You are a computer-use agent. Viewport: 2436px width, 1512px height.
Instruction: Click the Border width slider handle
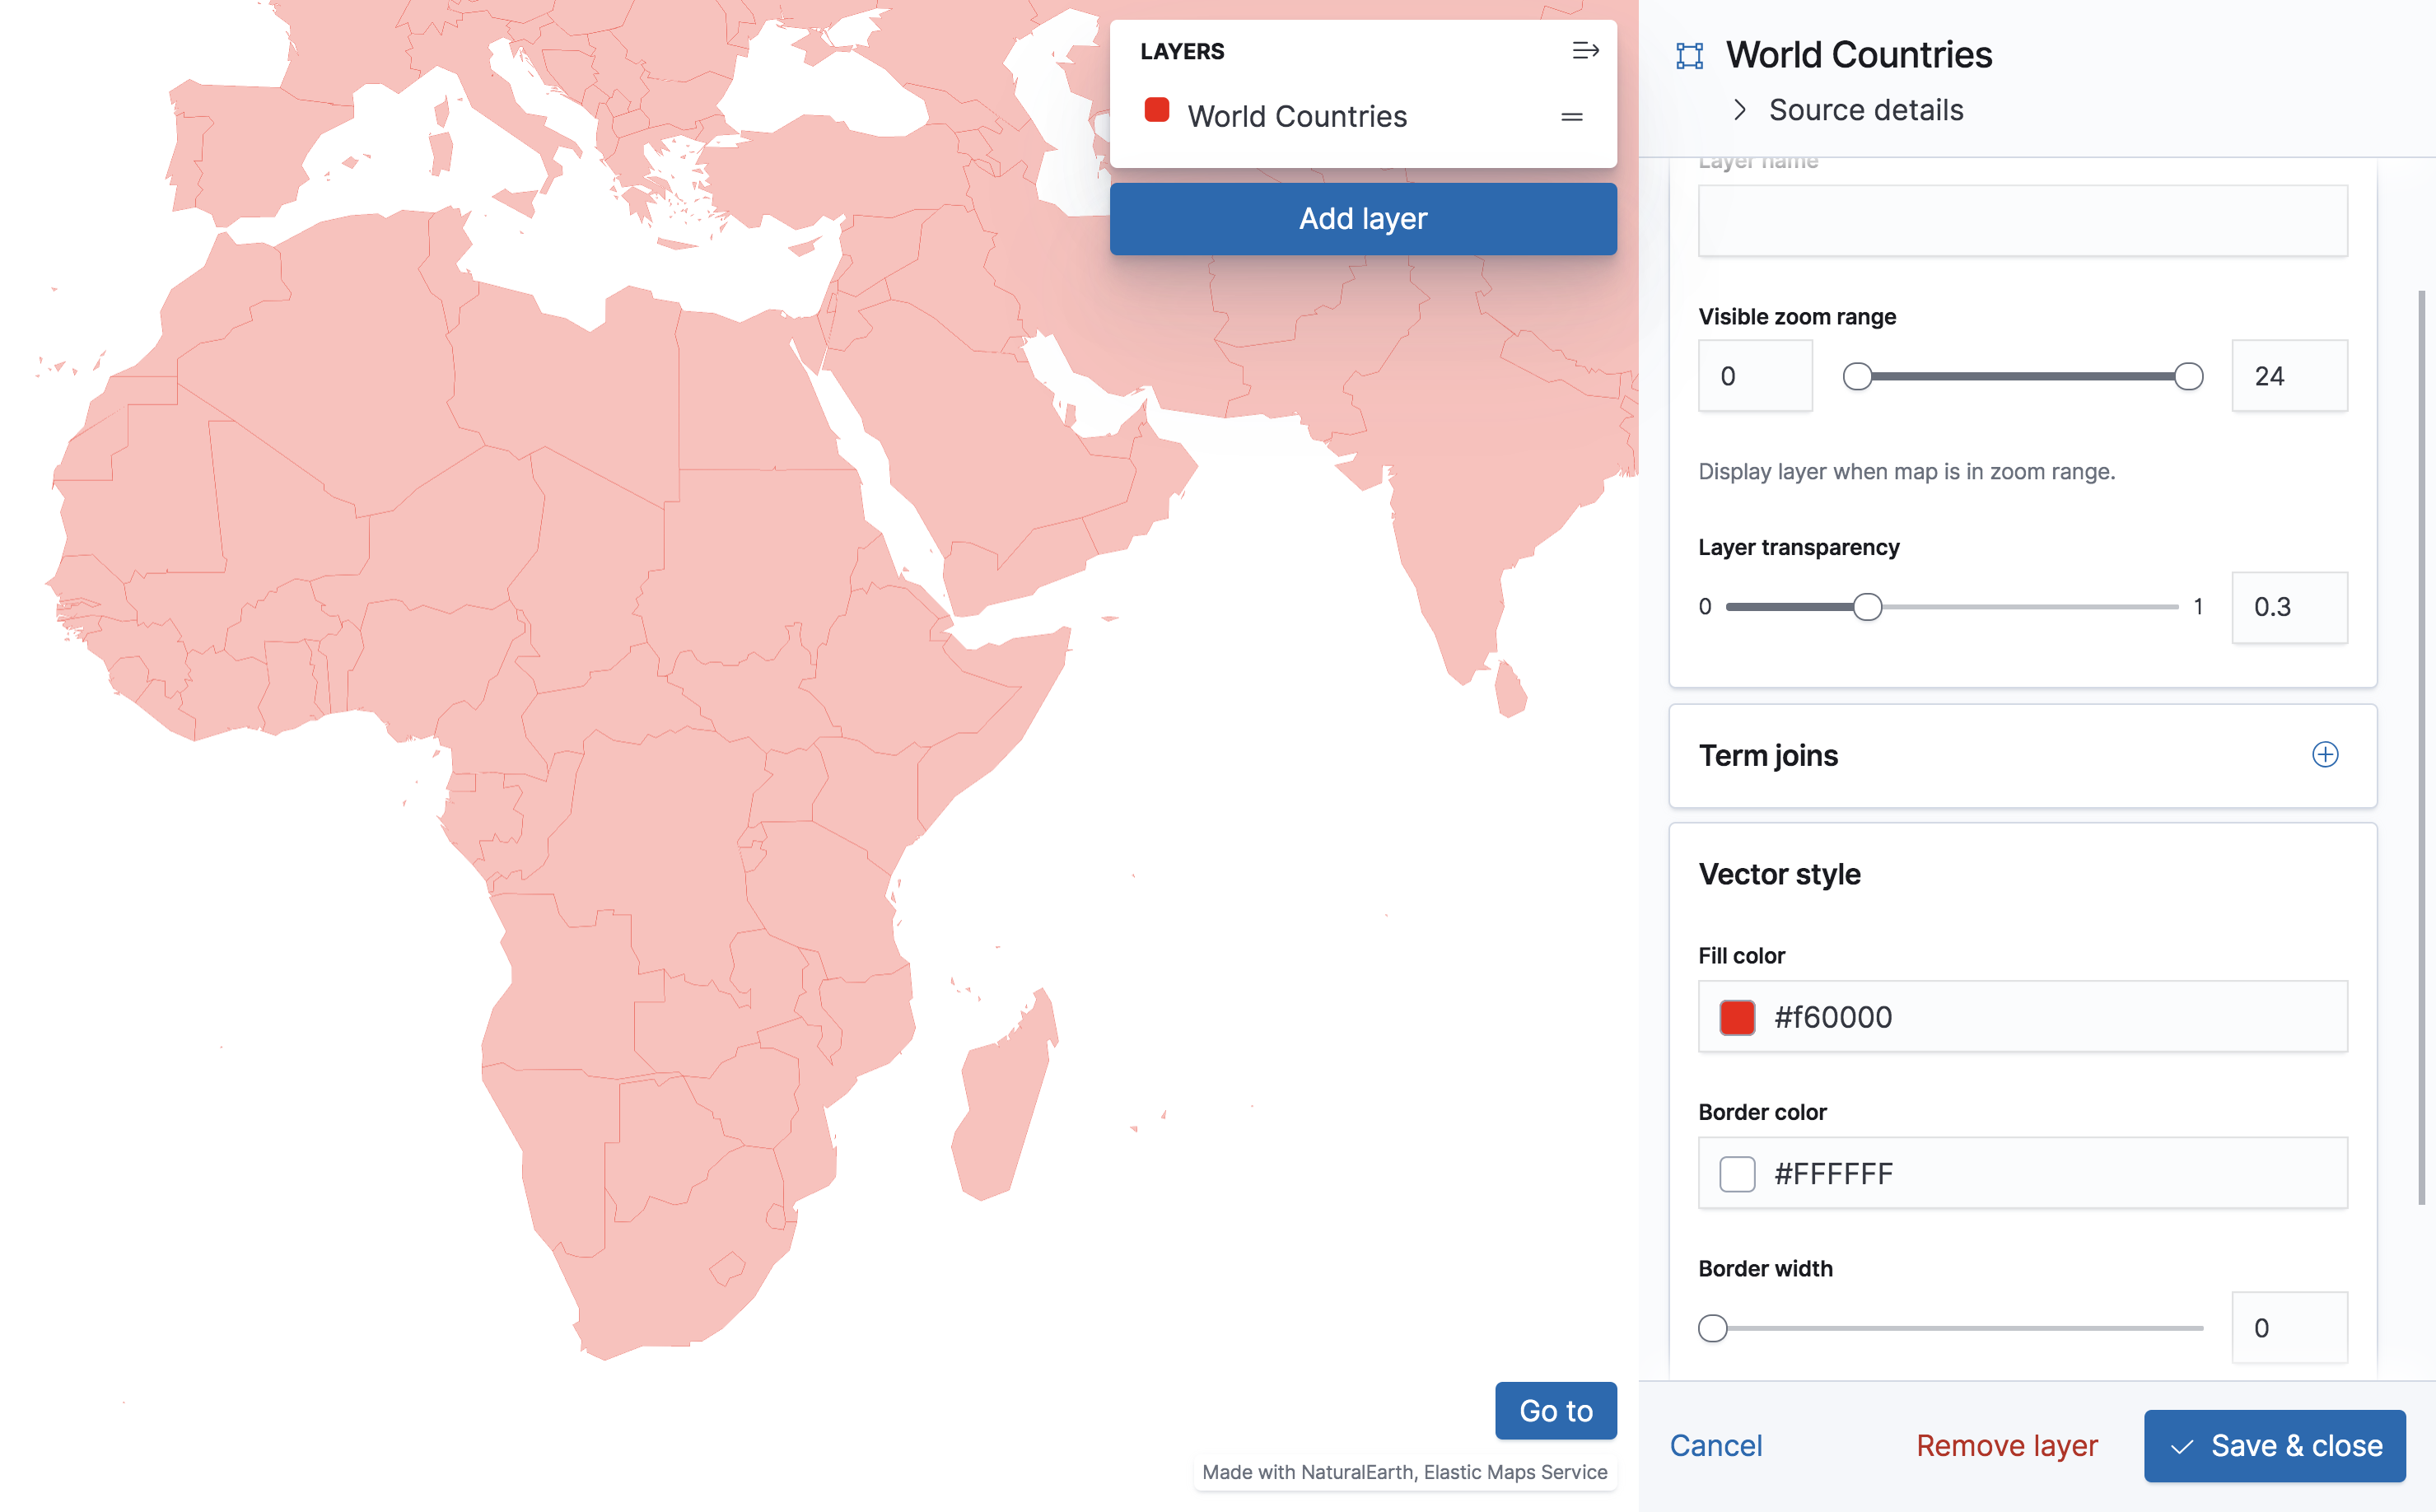[x=1712, y=1327]
